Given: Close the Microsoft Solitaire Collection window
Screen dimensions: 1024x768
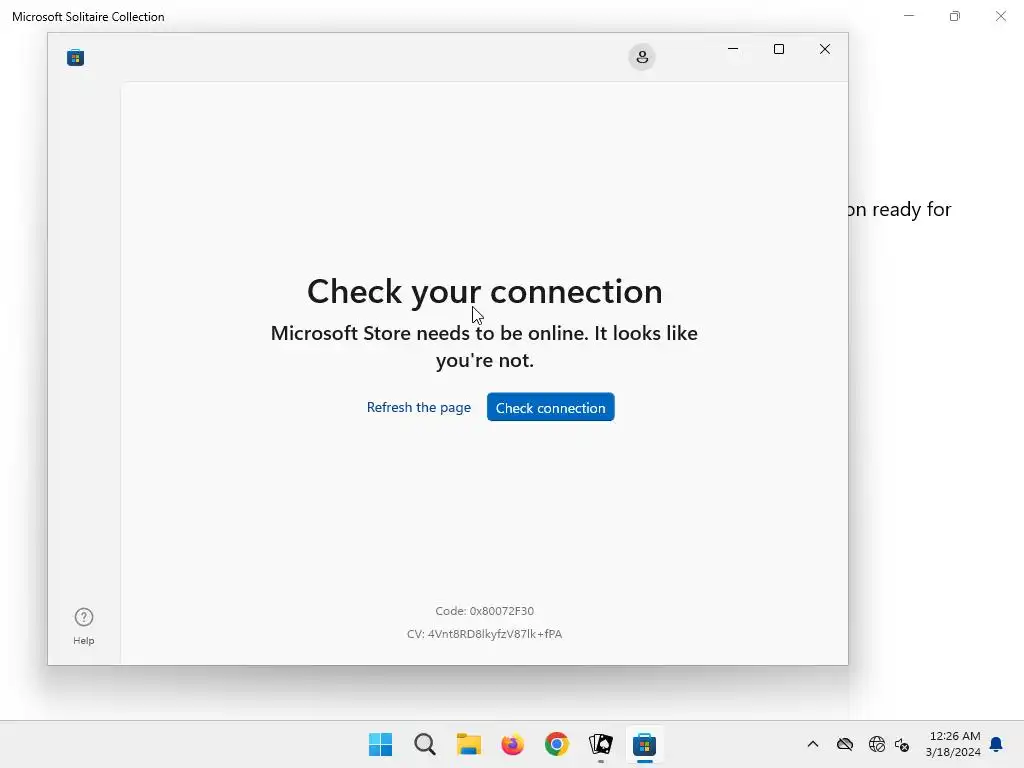Looking at the screenshot, I should 1000,16.
